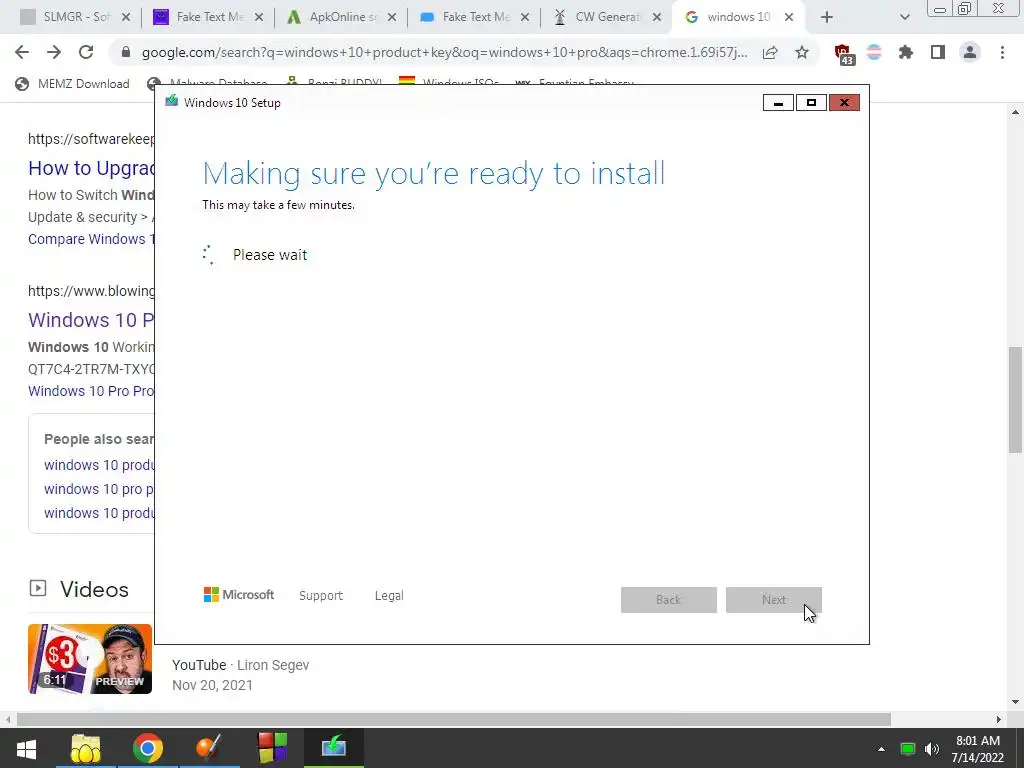
Task: View site info via the padlock icon
Action: pyautogui.click(x=126, y=52)
